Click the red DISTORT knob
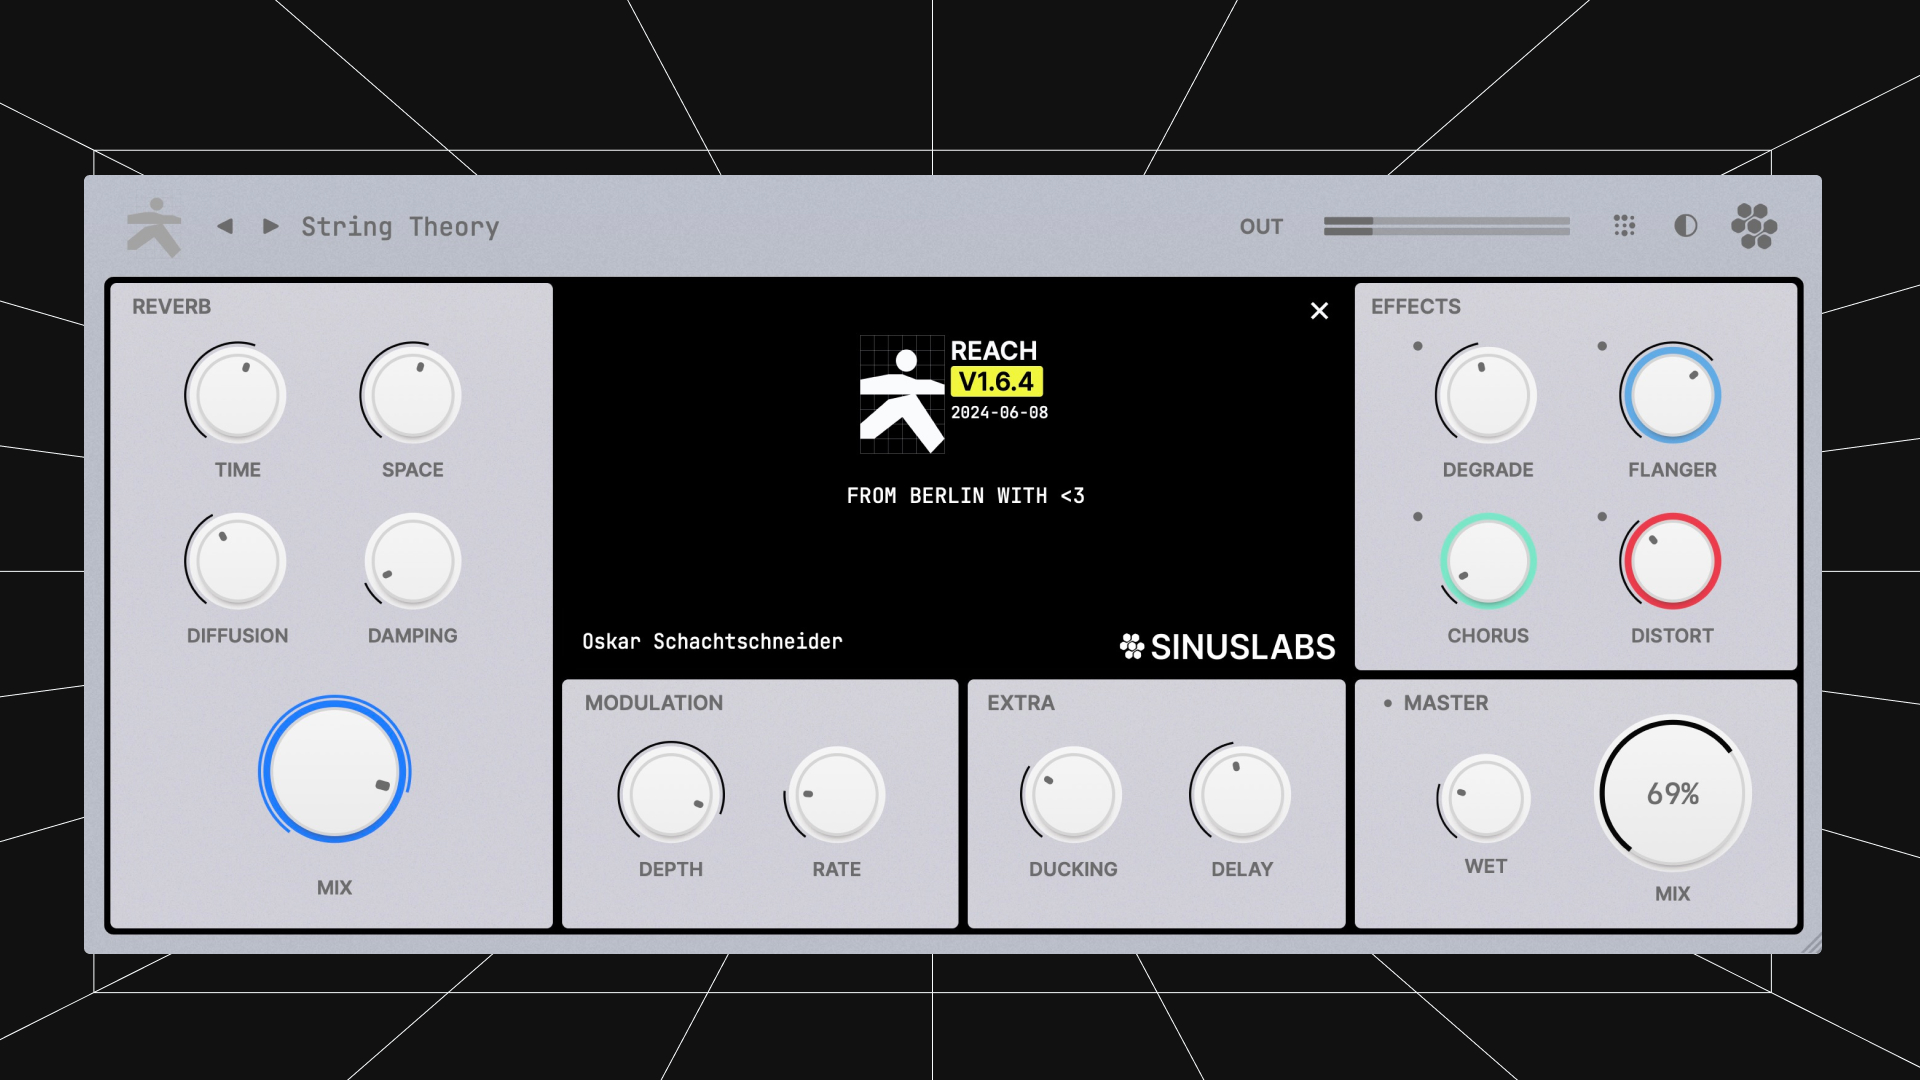 coord(1671,561)
